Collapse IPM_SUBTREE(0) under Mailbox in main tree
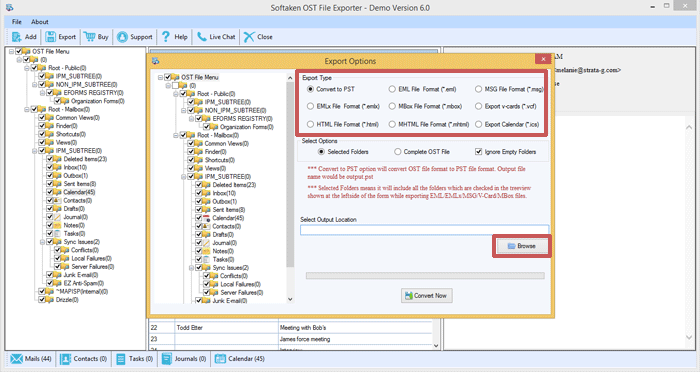This screenshot has height=372, width=700. click(x=34, y=151)
